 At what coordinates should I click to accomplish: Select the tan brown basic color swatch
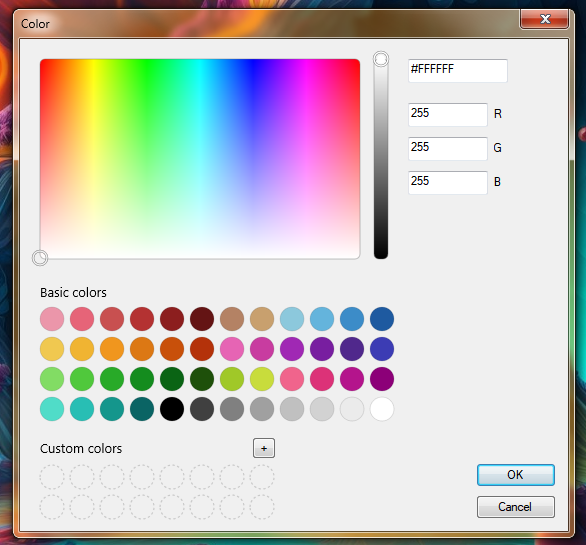(232, 319)
